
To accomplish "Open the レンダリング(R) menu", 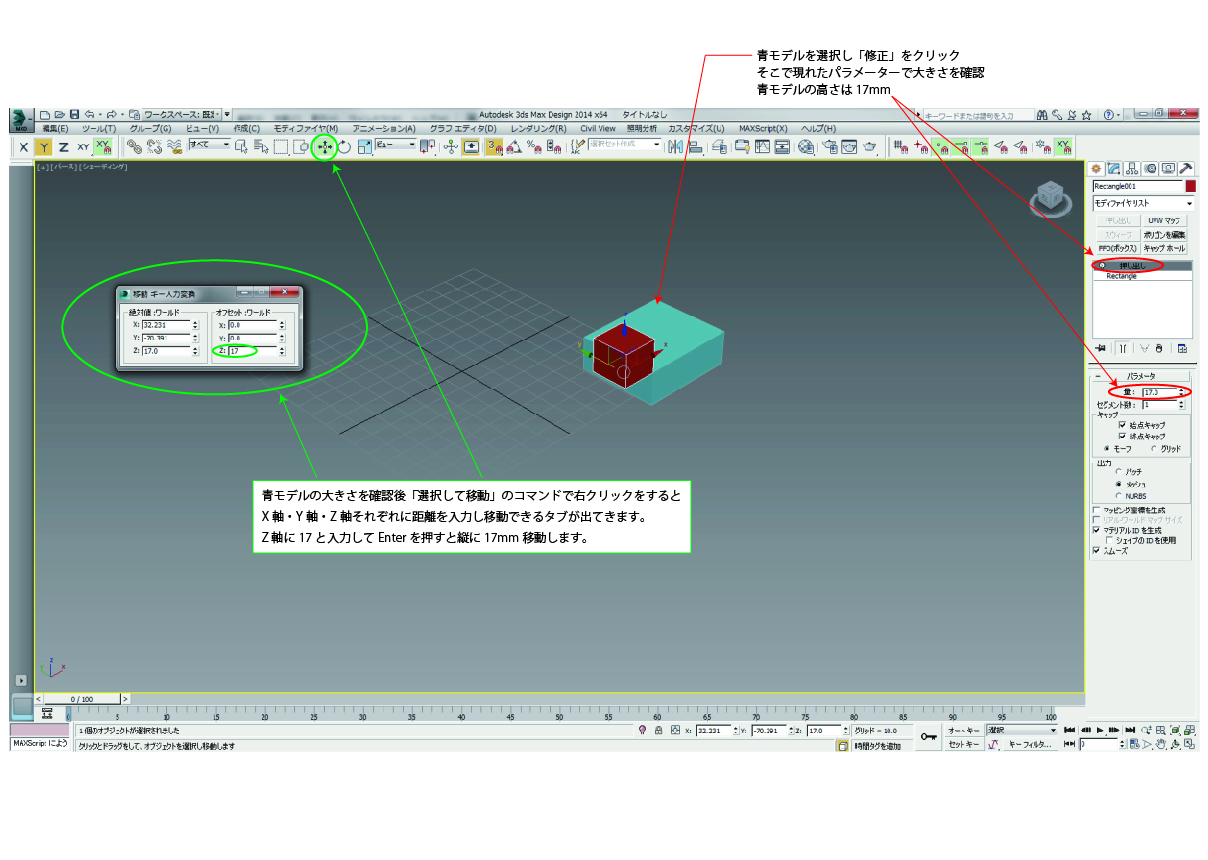I will (538, 129).
